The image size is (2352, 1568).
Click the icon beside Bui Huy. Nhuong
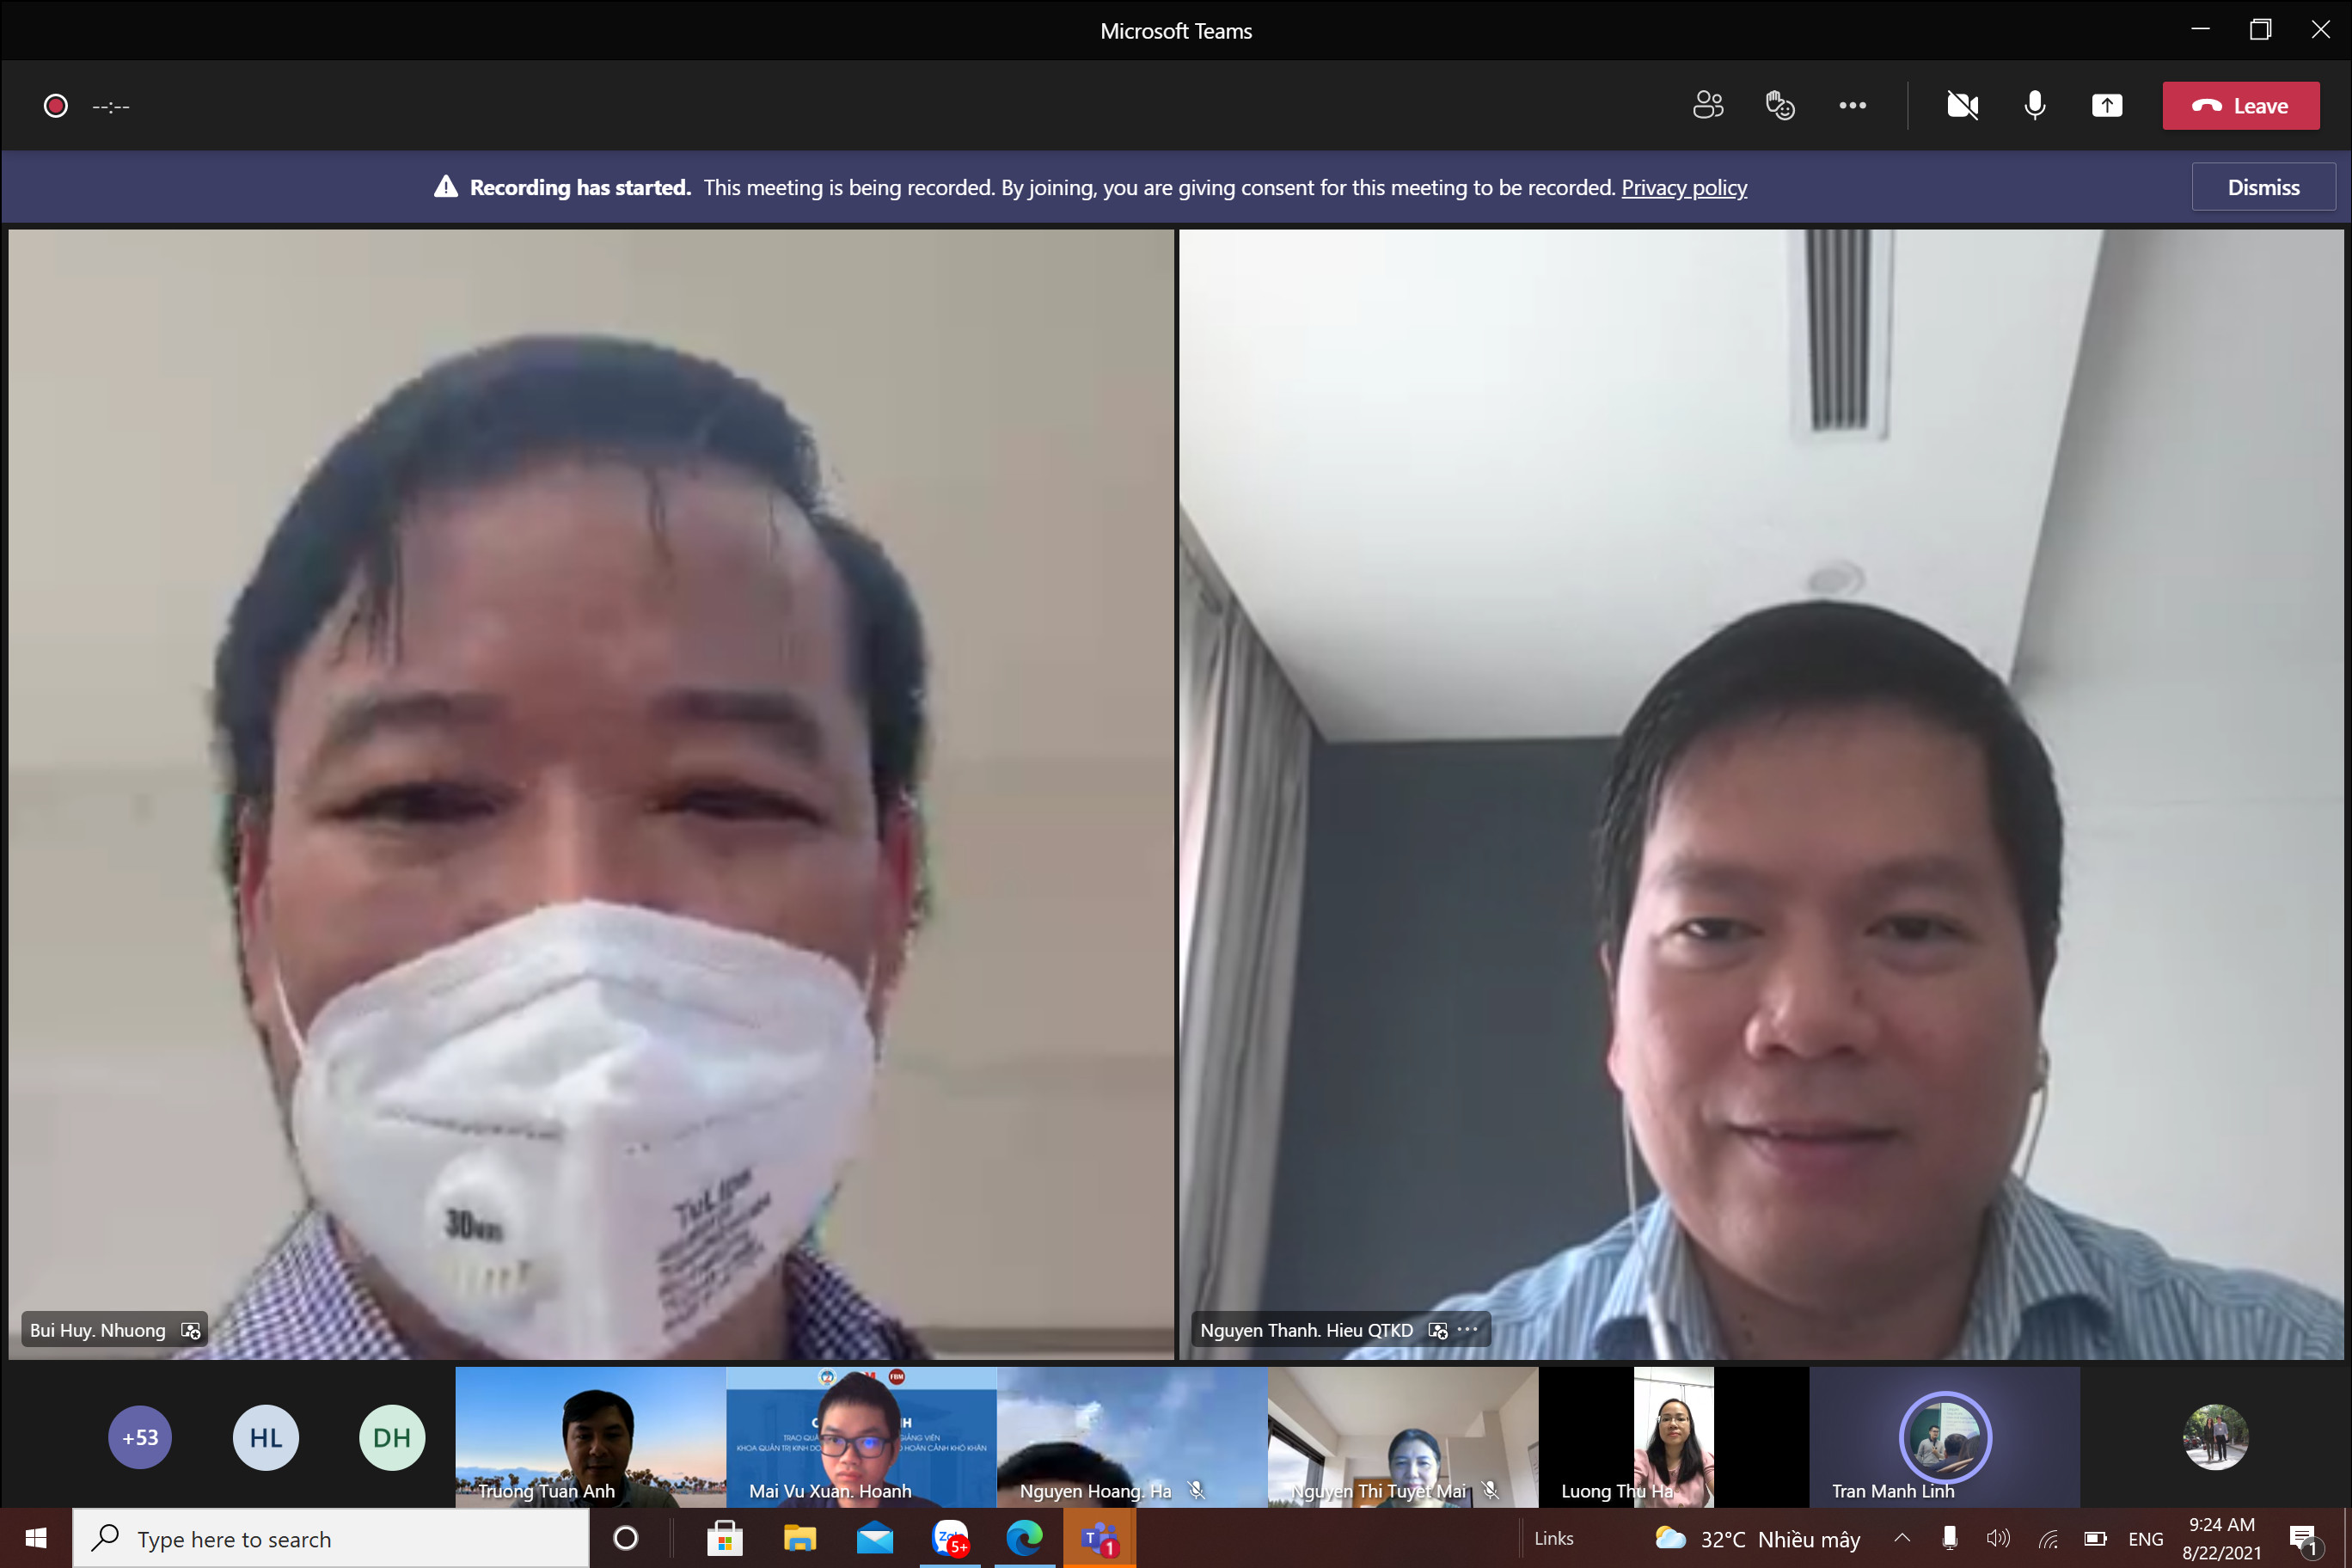tap(190, 1330)
